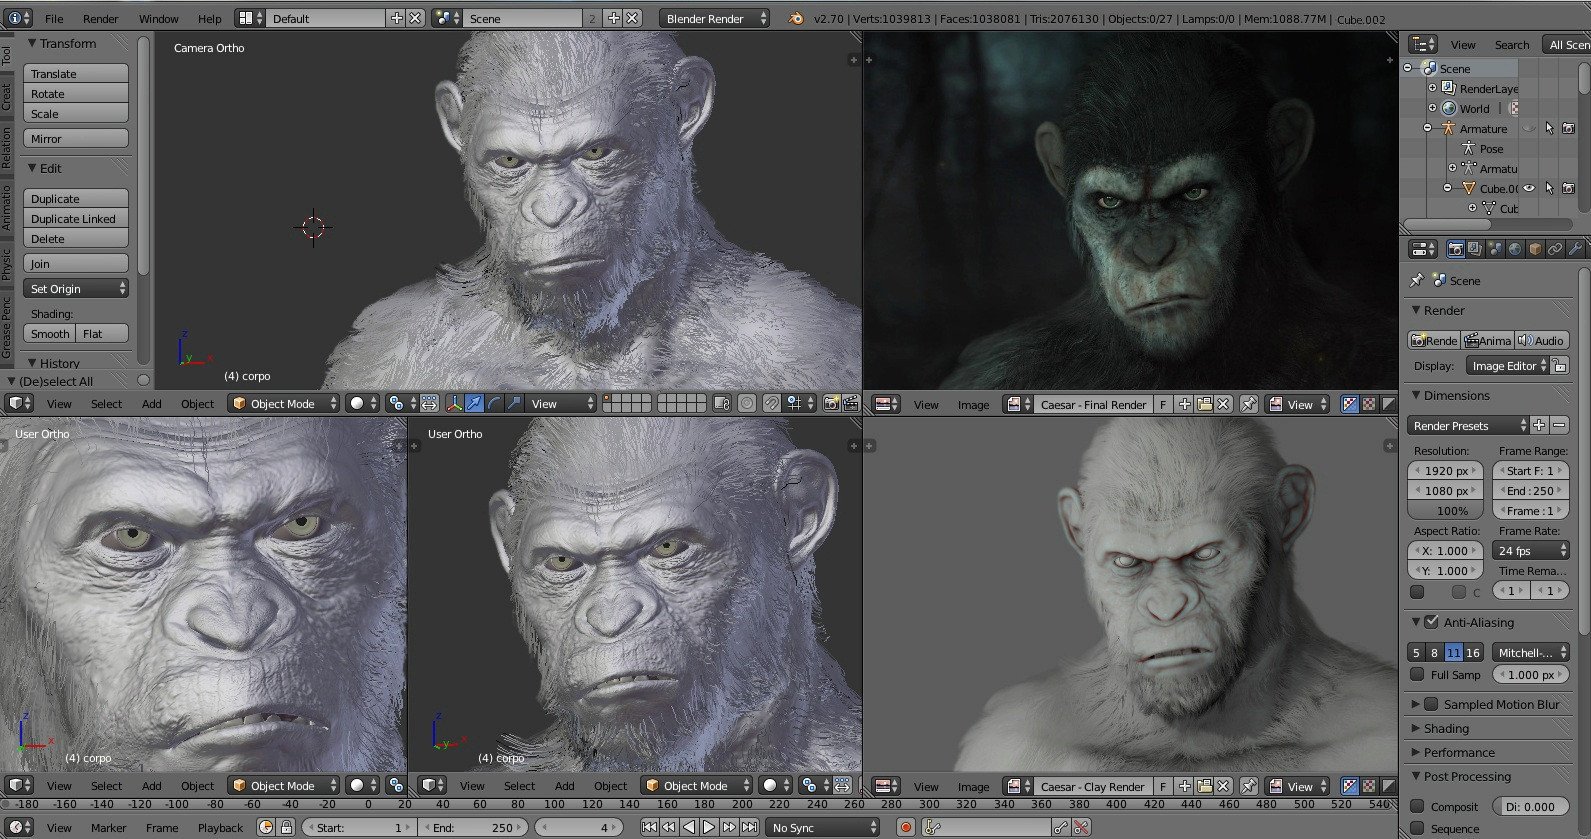Image resolution: width=1591 pixels, height=839 pixels.
Task: Click the OpenGL render camera icon in 3D header
Action: coord(831,403)
